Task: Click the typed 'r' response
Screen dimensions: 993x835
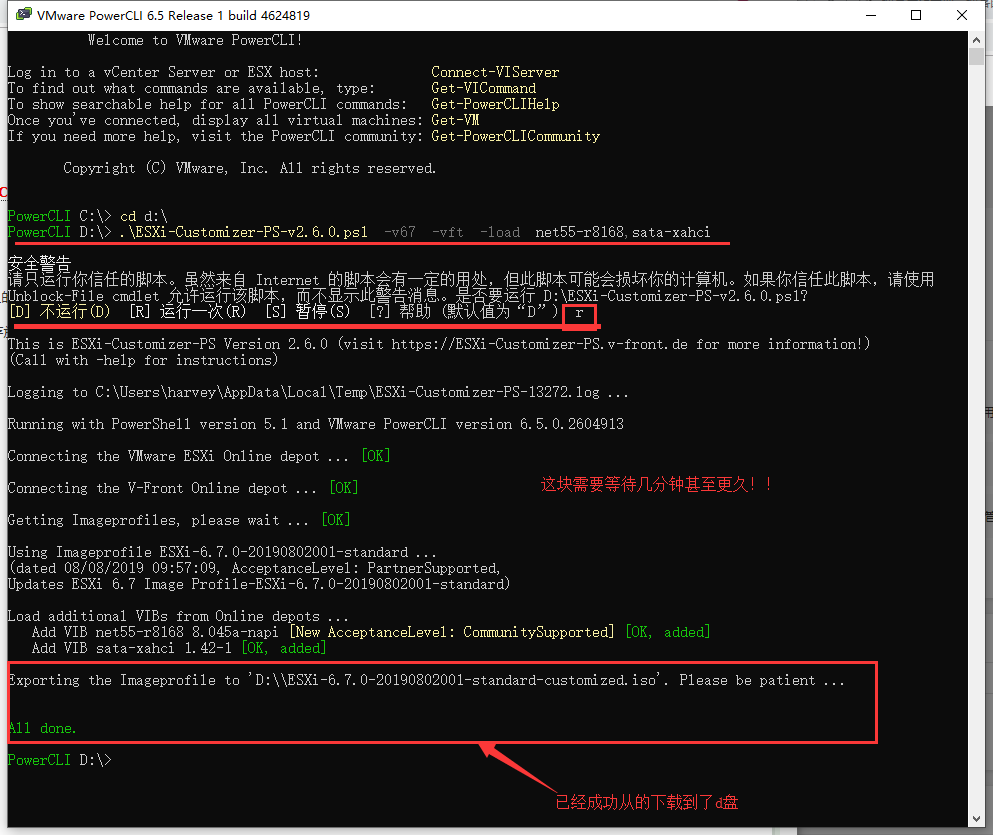Action: click(579, 313)
